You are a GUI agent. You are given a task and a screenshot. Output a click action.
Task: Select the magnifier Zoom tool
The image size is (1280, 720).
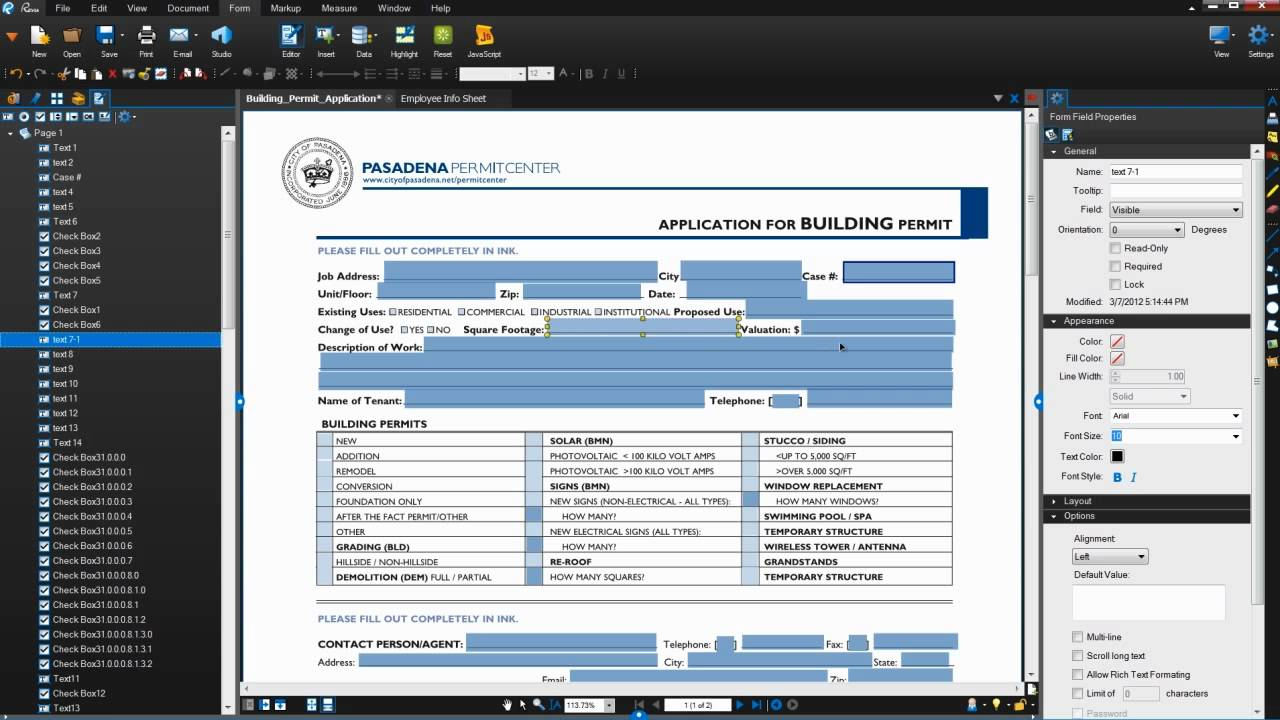[538, 705]
